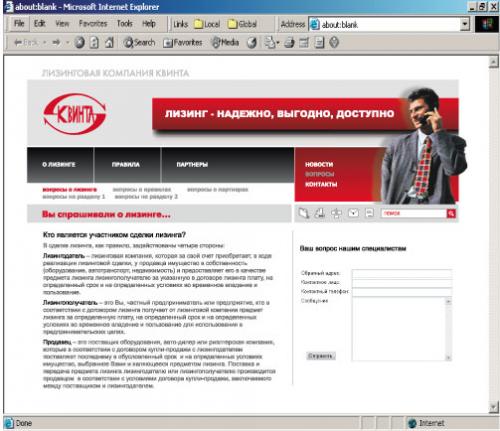The image size is (500, 431).
Task: Click the Print toolbar icon
Action: click(x=289, y=43)
